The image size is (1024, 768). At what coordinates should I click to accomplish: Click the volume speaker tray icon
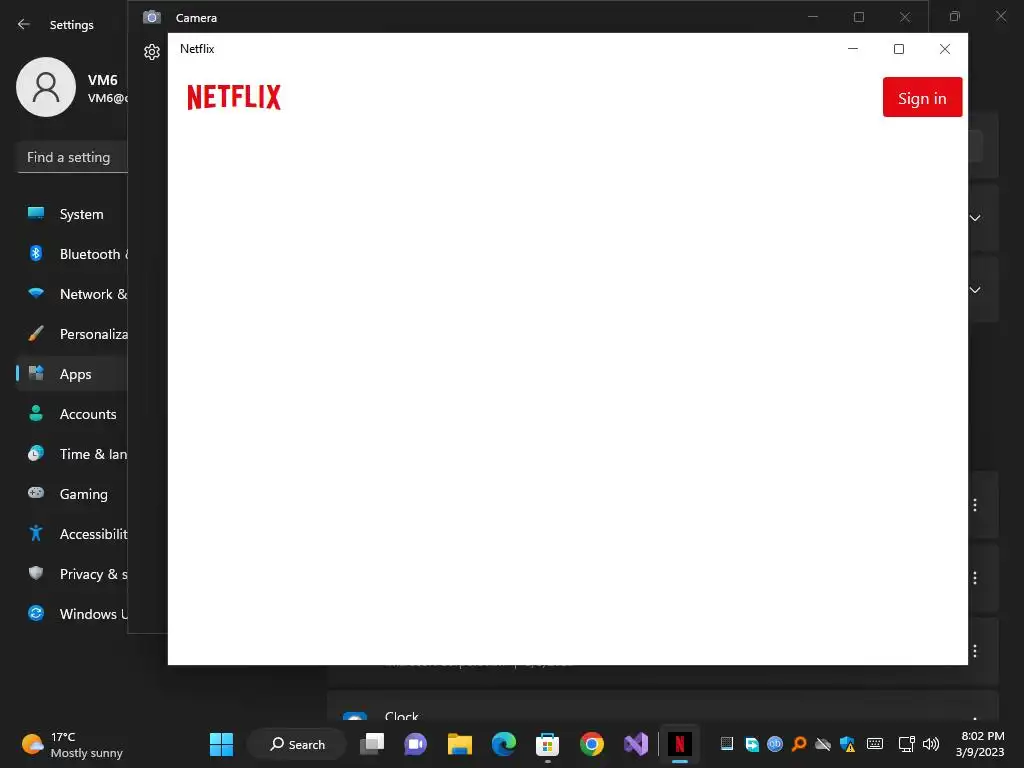click(x=931, y=744)
